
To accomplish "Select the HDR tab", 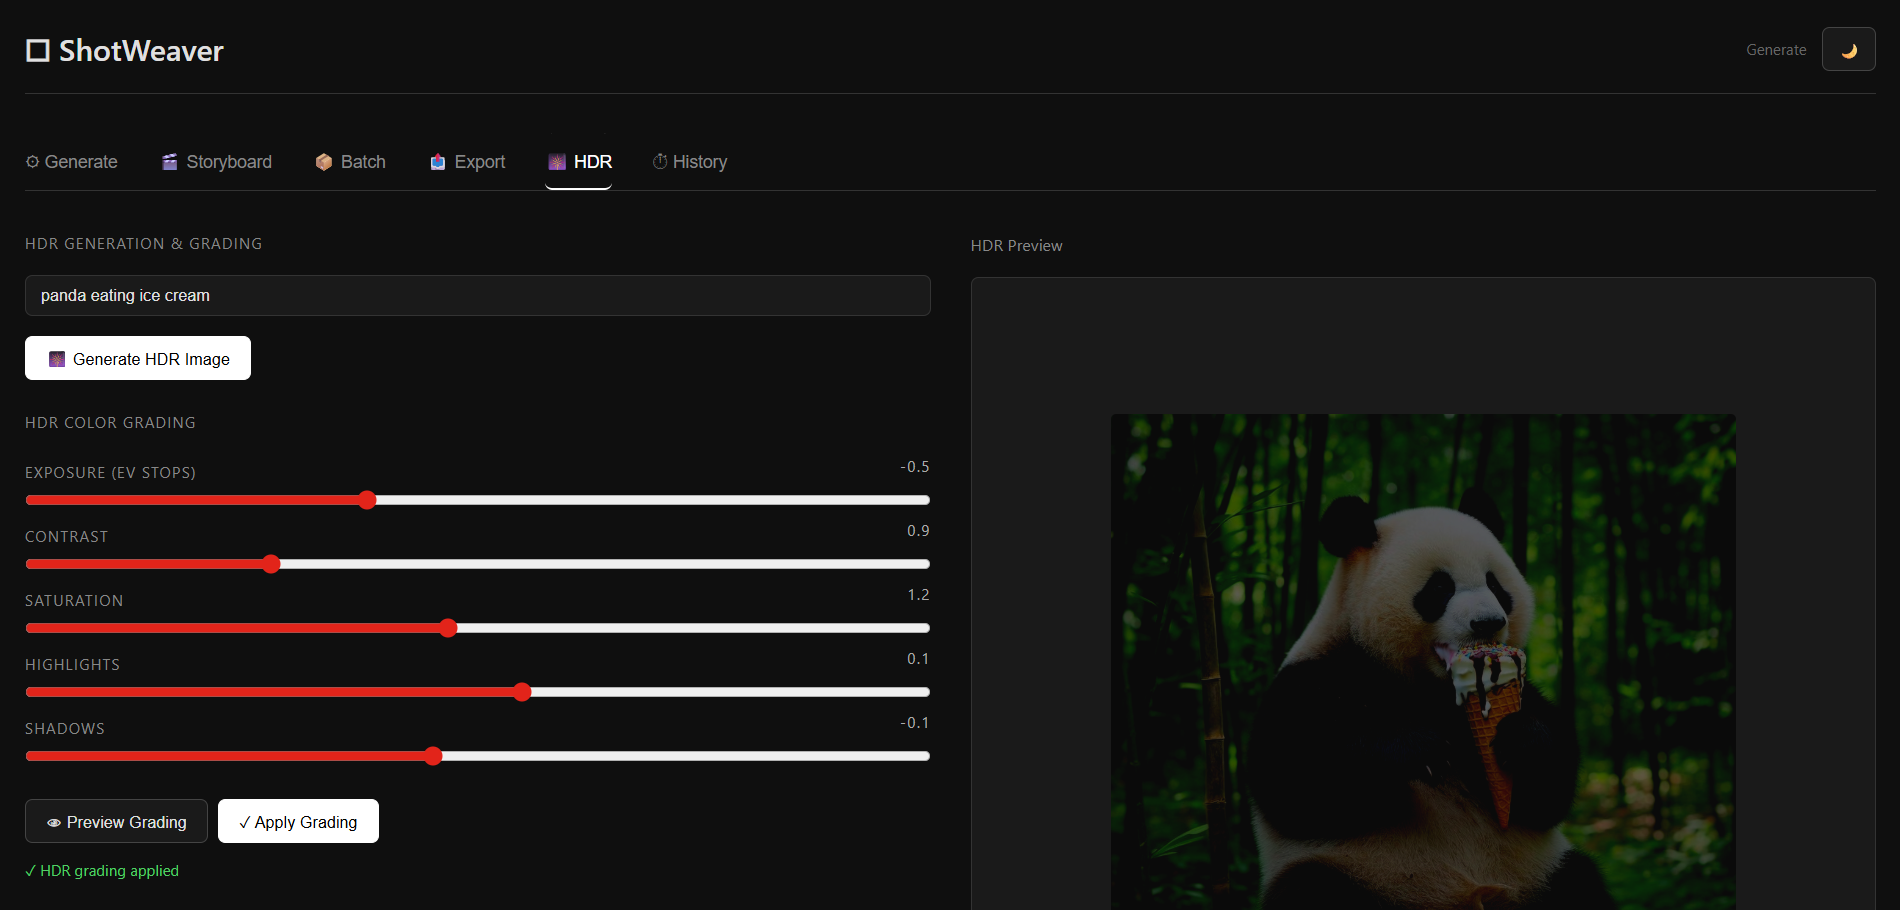I will 579,162.
